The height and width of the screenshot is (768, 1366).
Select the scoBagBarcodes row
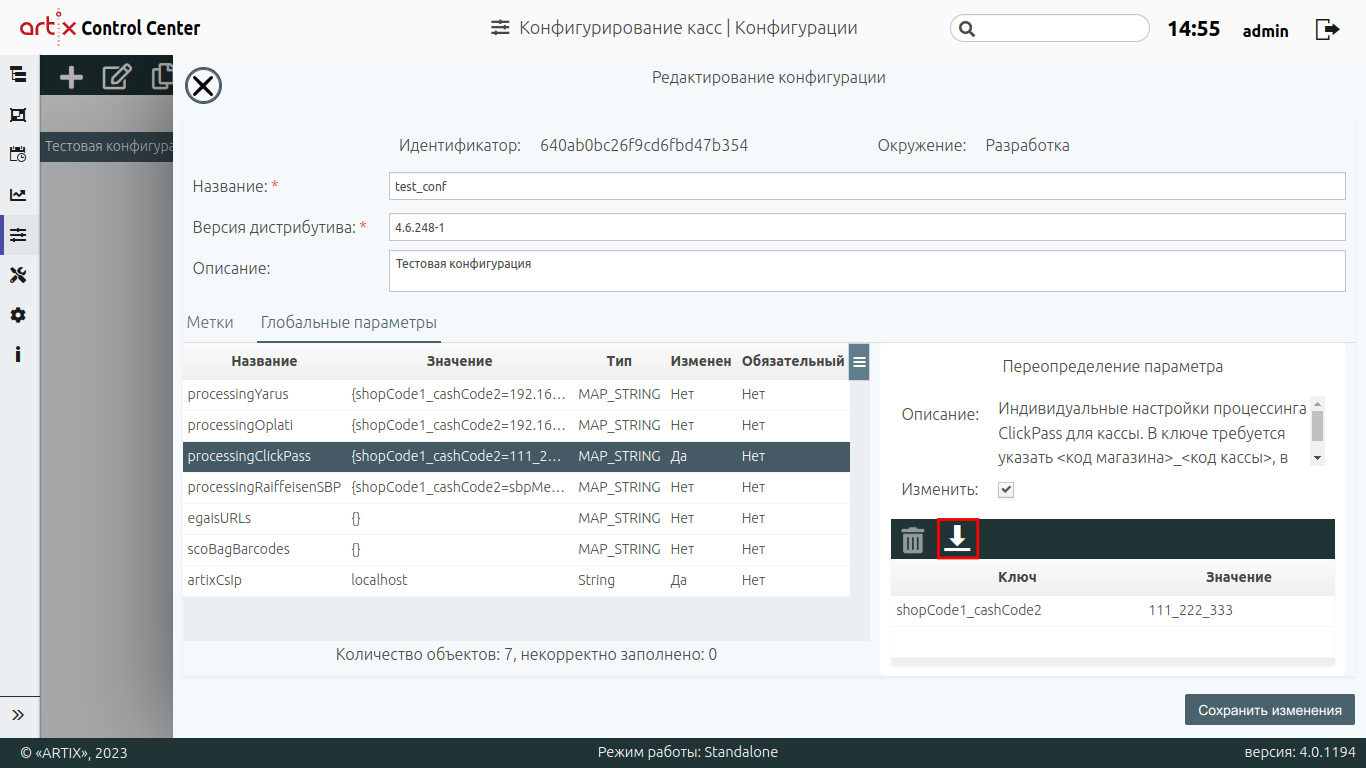(516, 549)
